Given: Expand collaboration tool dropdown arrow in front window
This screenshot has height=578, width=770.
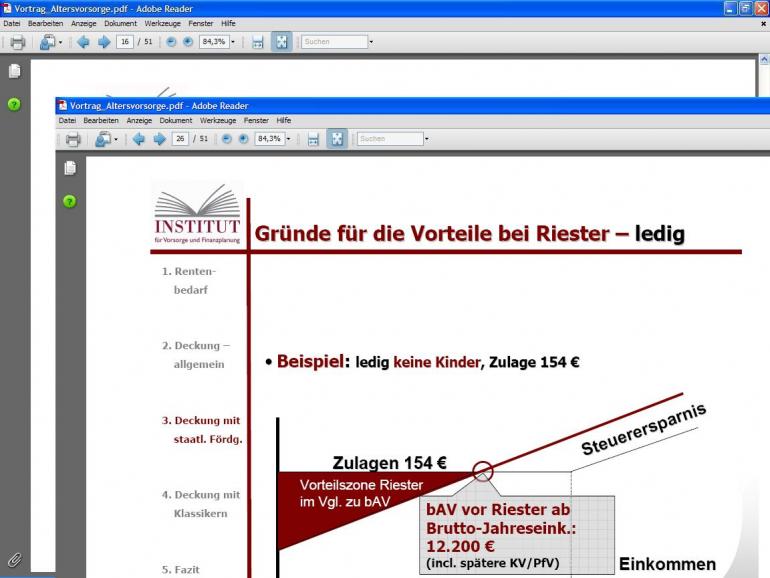Looking at the screenshot, I should pyautogui.click(x=116, y=140).
